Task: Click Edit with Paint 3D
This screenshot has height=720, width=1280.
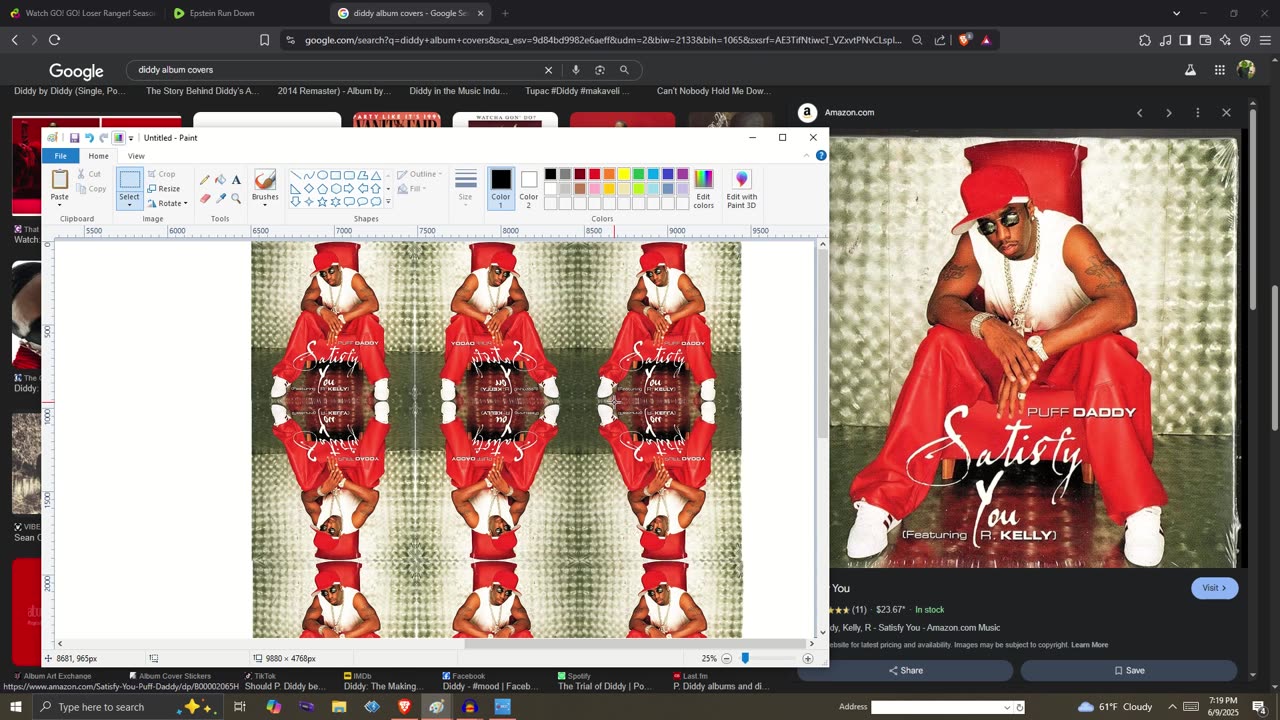Action: click(742, 189)
